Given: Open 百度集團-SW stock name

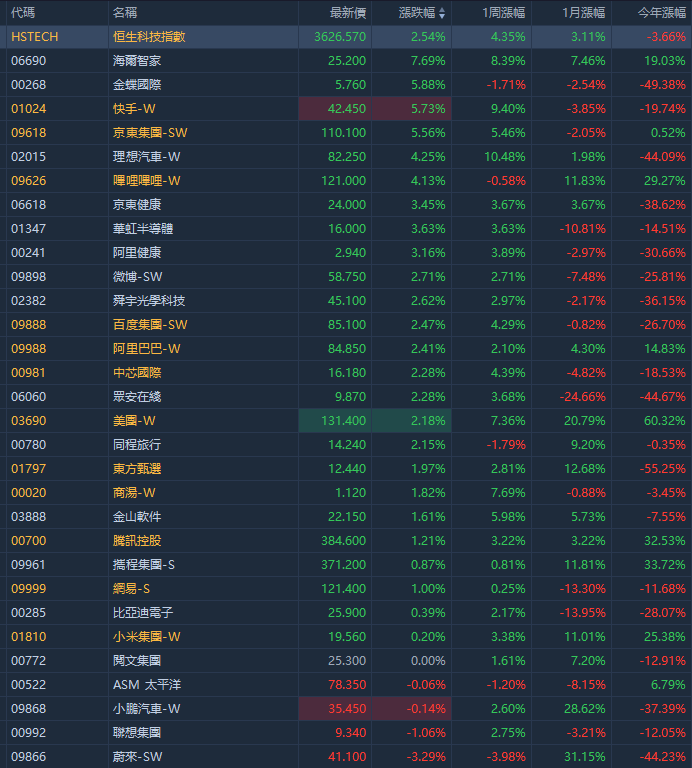Looking at the screenshot, I should click(x=150, y=325).
